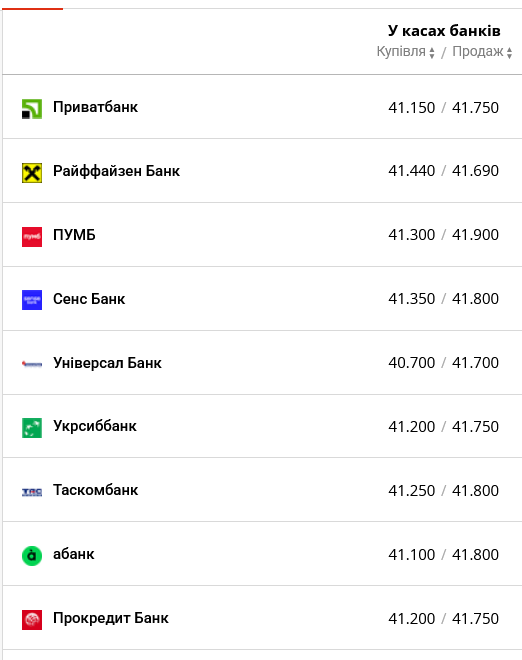522x660 pixels.
Task: Sort banks by Купівля rate arrows
Action: point(432,53)
